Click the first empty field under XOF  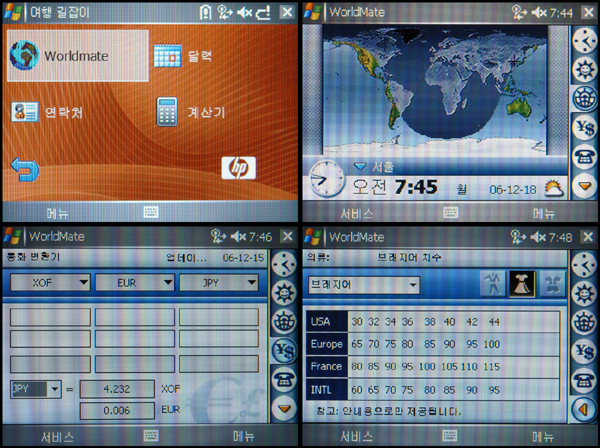coord(50,317)
